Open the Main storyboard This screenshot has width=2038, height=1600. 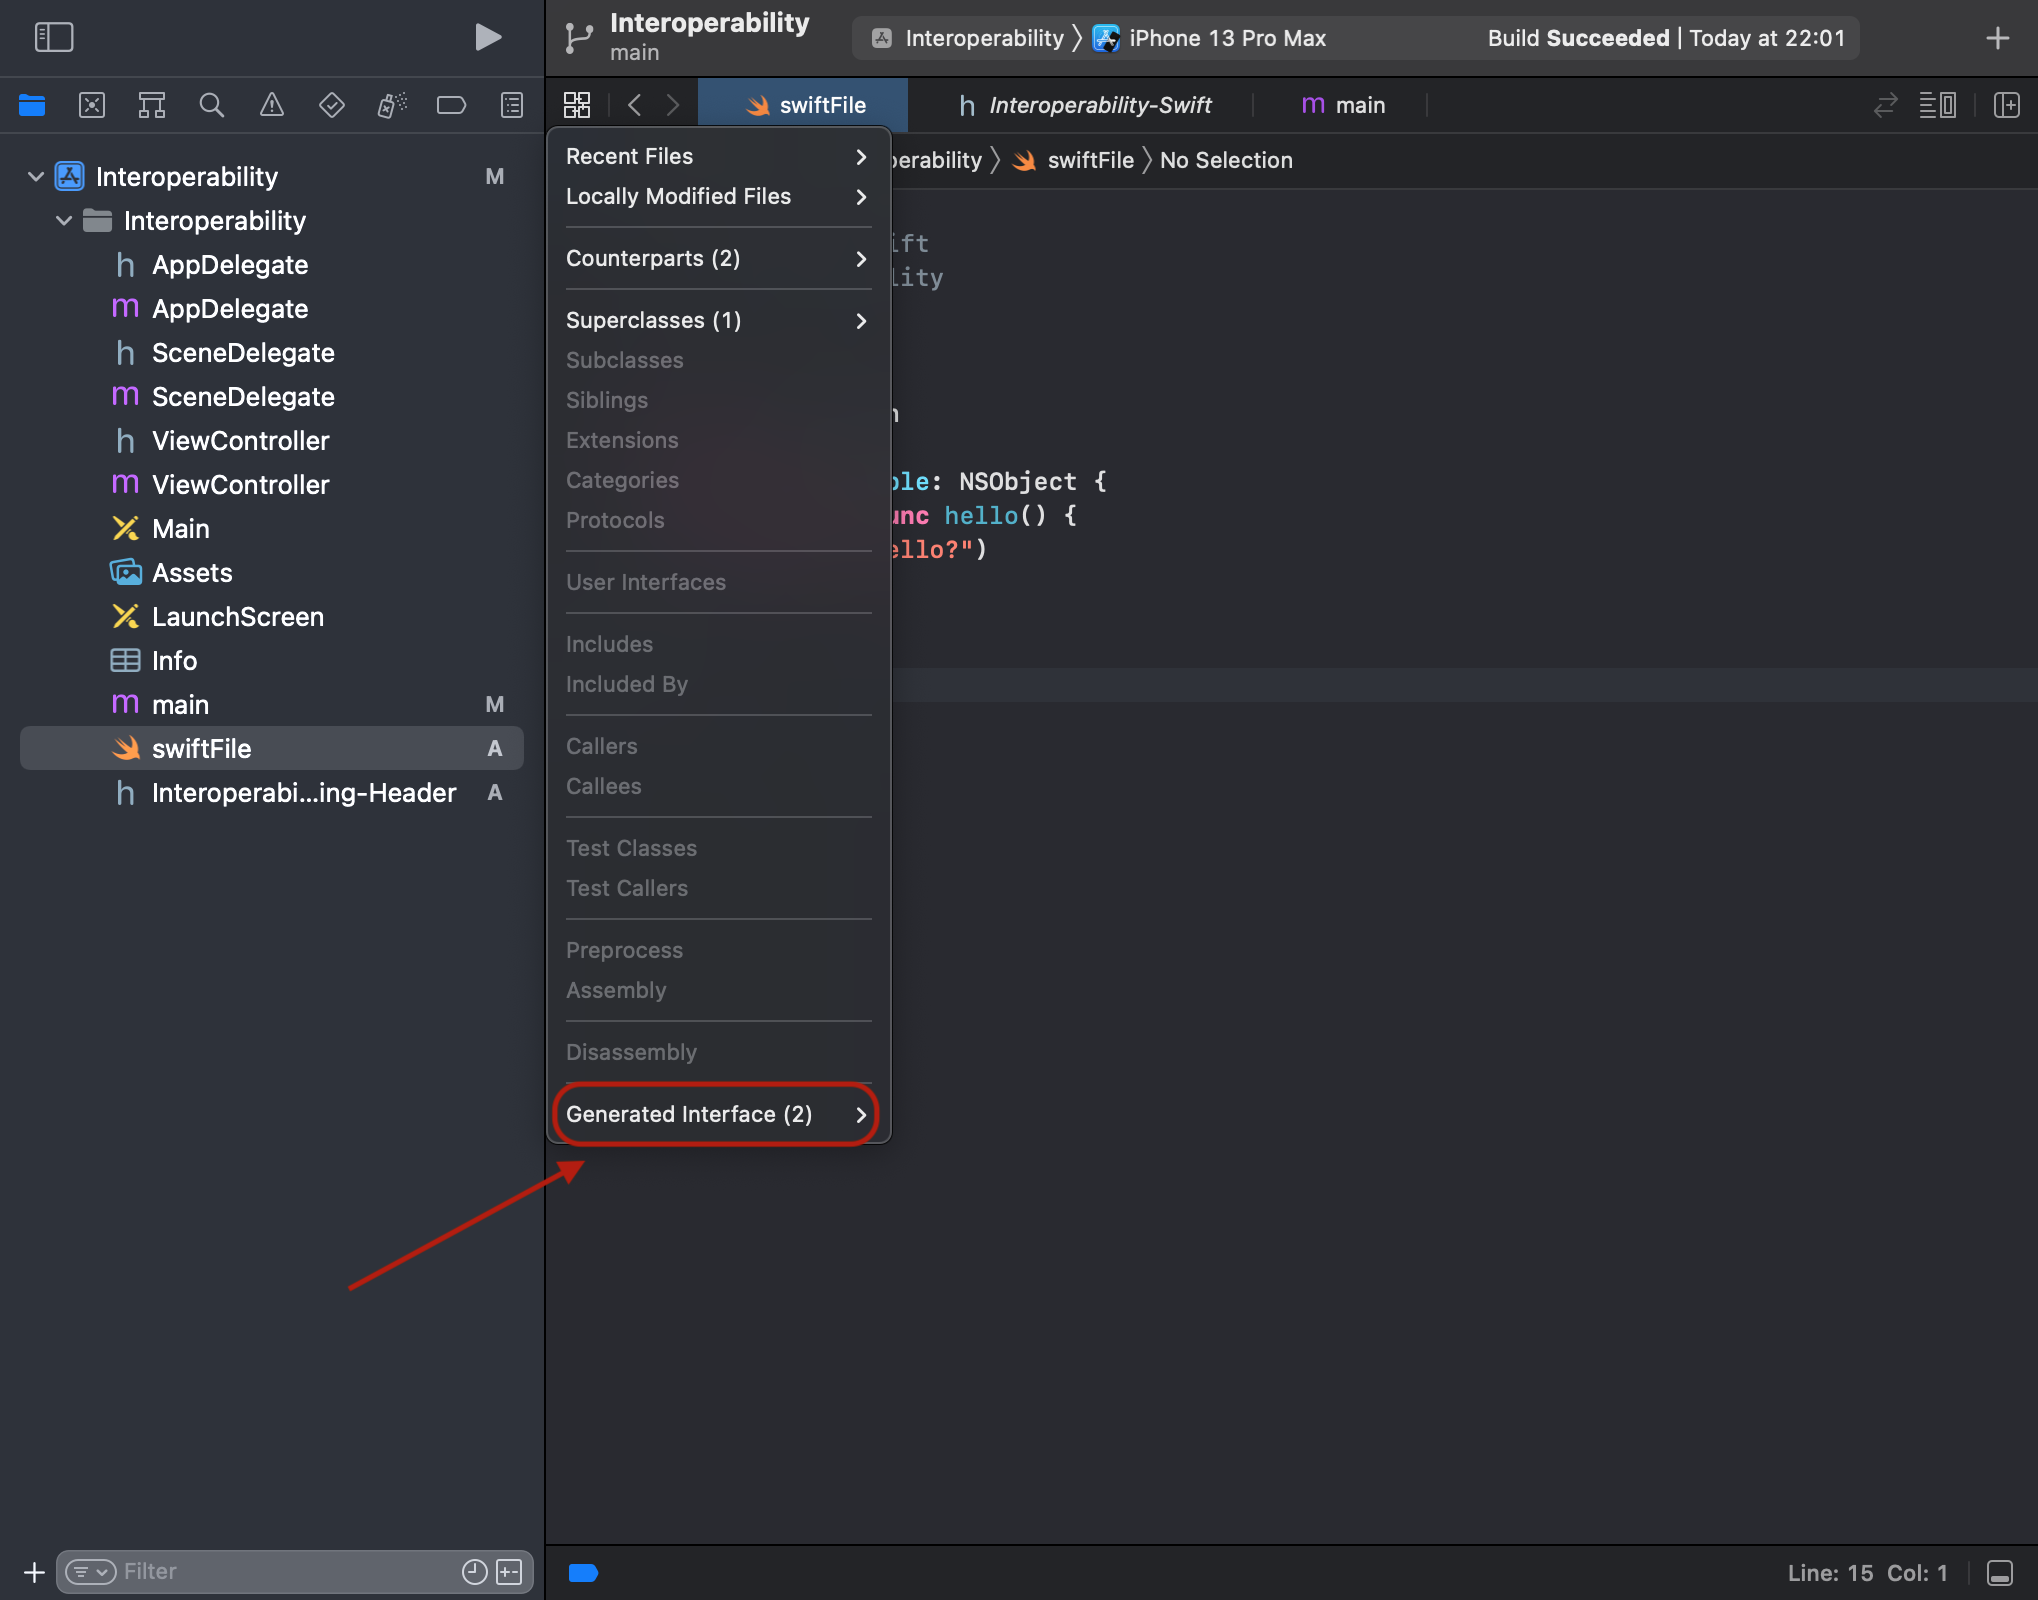tap(272, 529)
